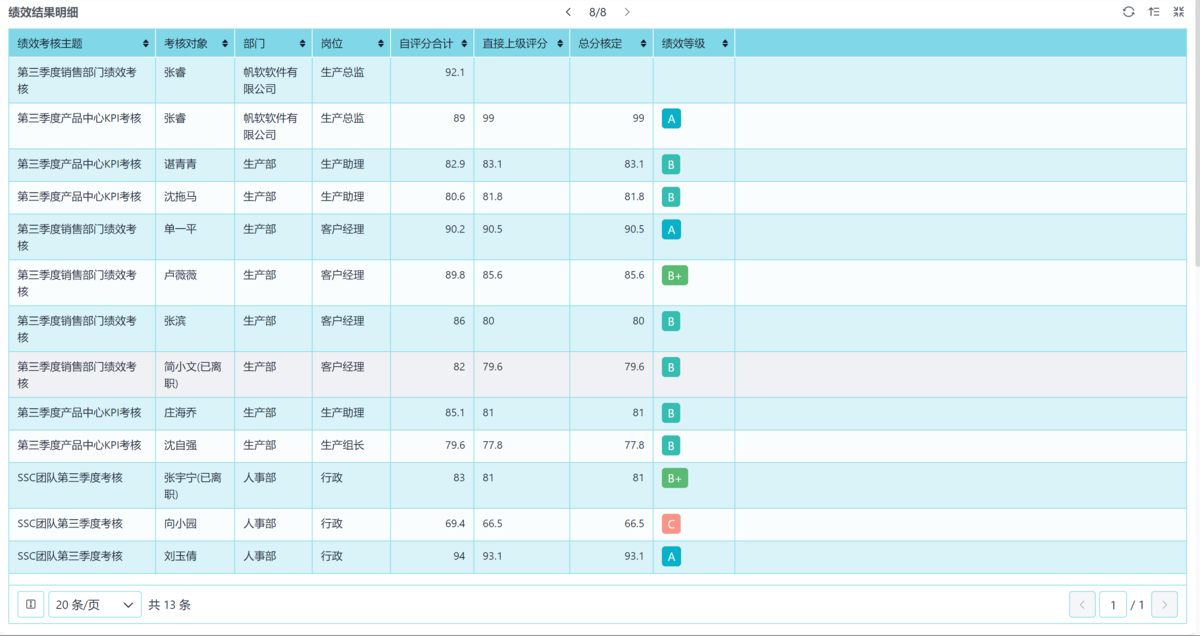Image resolution: width=1200 pixels, height=636 pixels.
Task: Click the 绩效考核主题 column header
Action: pos(82,44)
